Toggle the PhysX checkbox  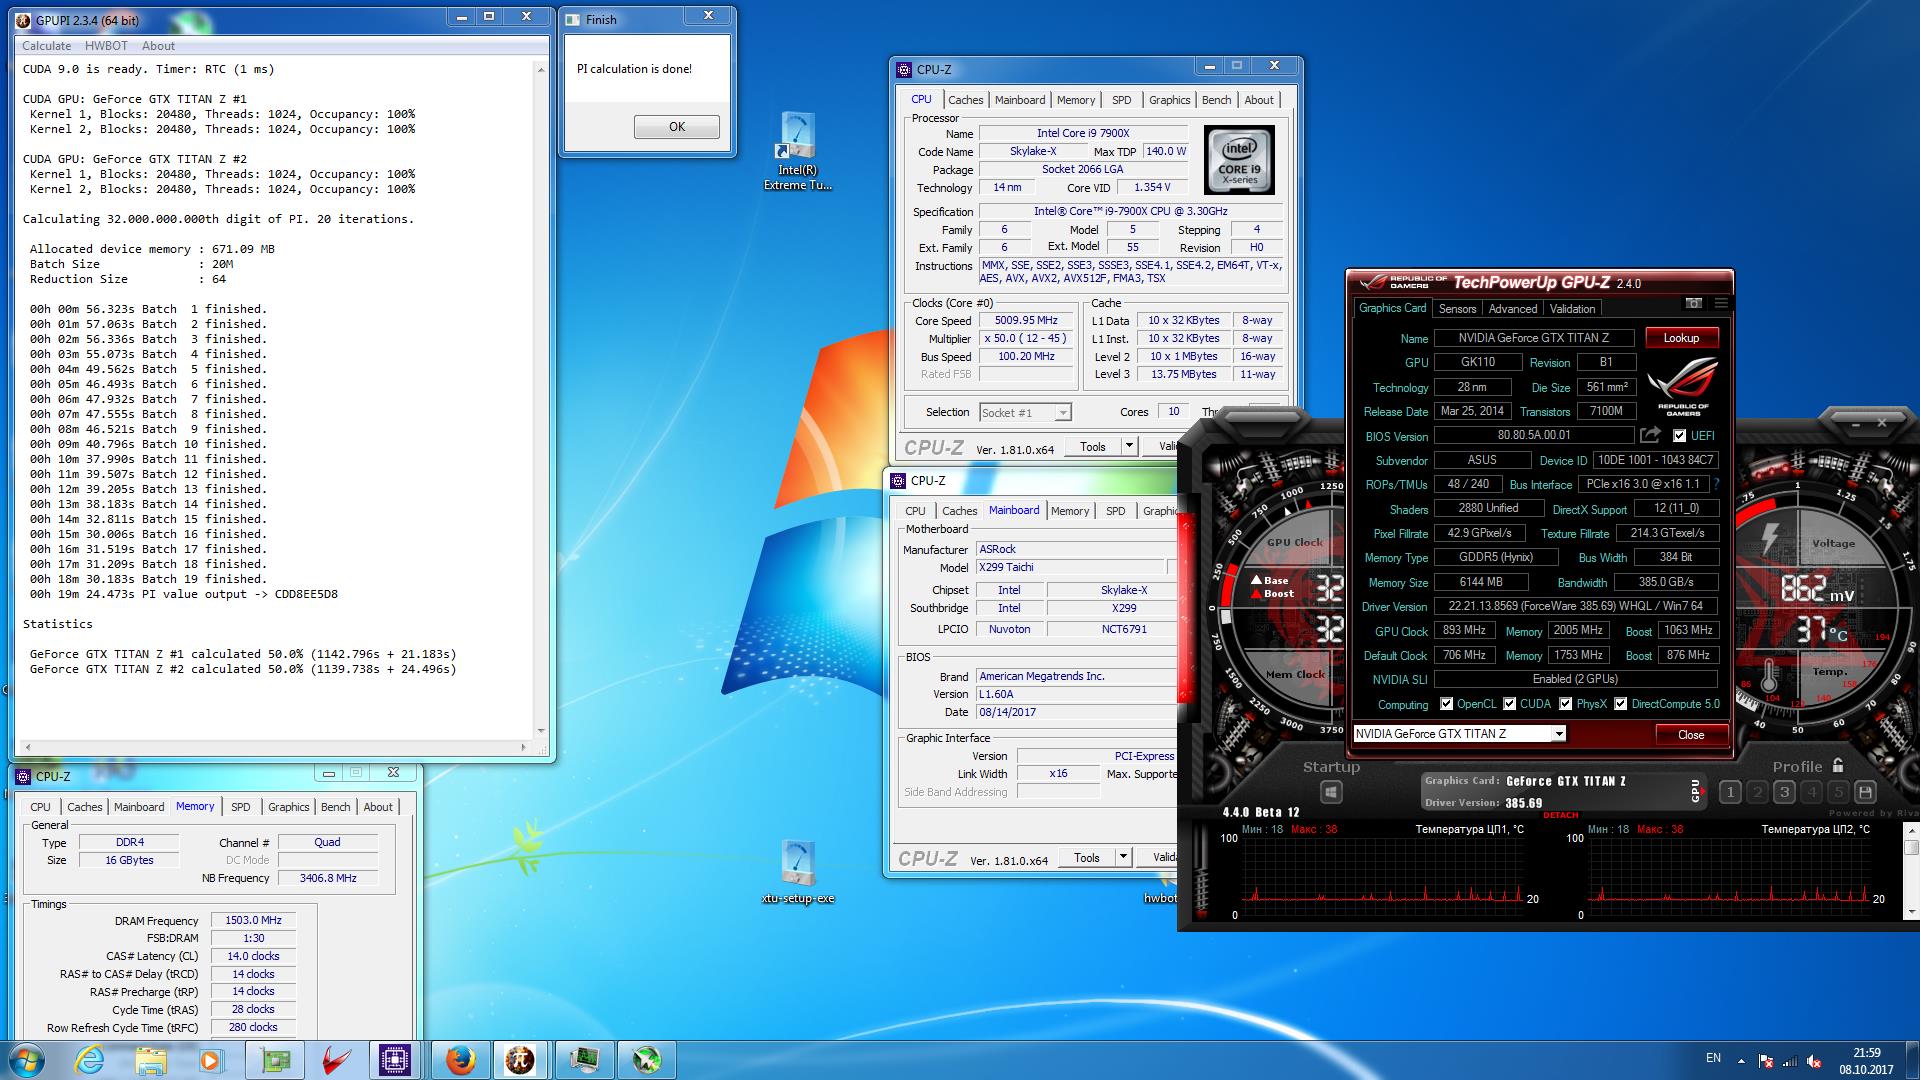[1565, 704]
